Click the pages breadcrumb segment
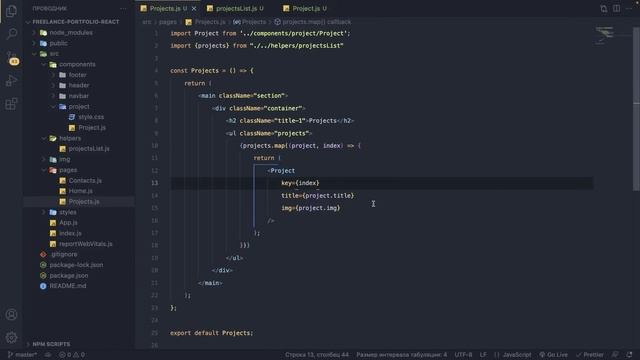640x360 pixels. click(x=168, y=22)
